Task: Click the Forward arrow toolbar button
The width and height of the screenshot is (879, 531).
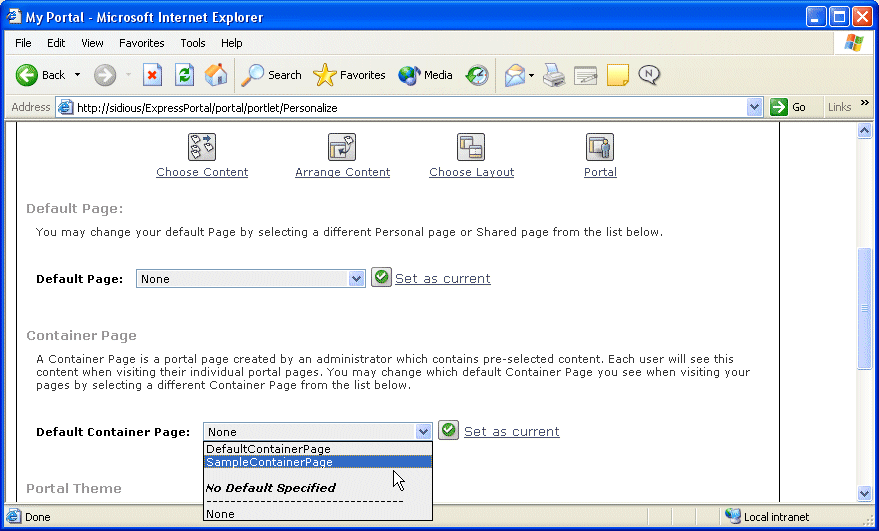Action: click(105, 75)
